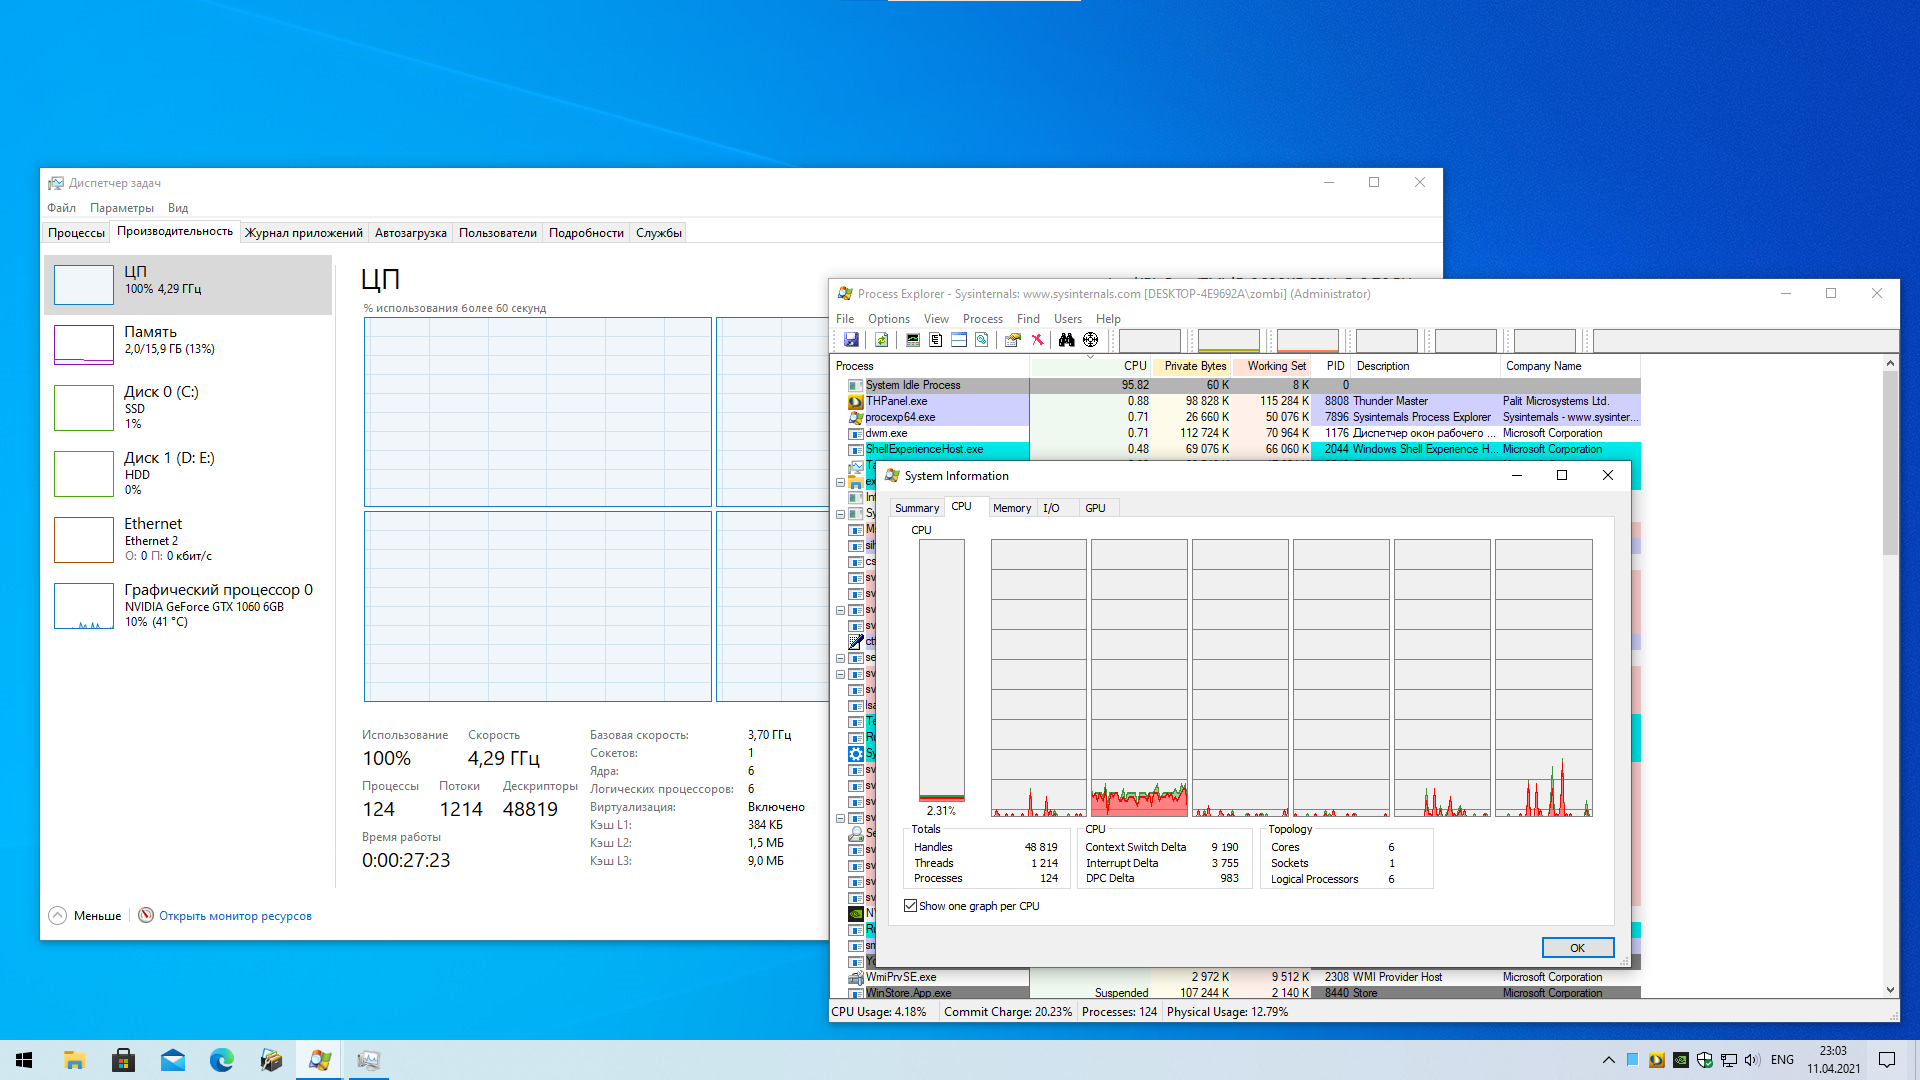
Task: Click the Properties toolbar icon with hand
Action: coord(1012,340)
